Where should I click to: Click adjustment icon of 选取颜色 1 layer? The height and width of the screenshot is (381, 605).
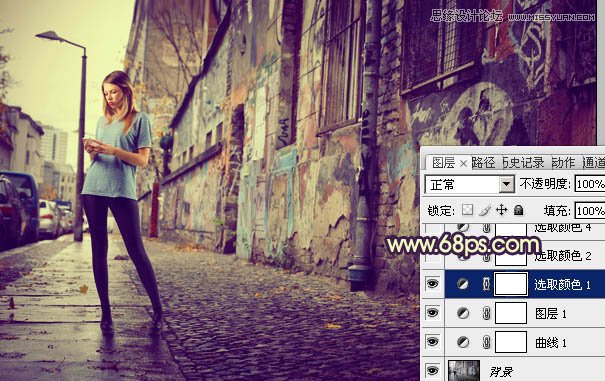click(x=463, y=284)
